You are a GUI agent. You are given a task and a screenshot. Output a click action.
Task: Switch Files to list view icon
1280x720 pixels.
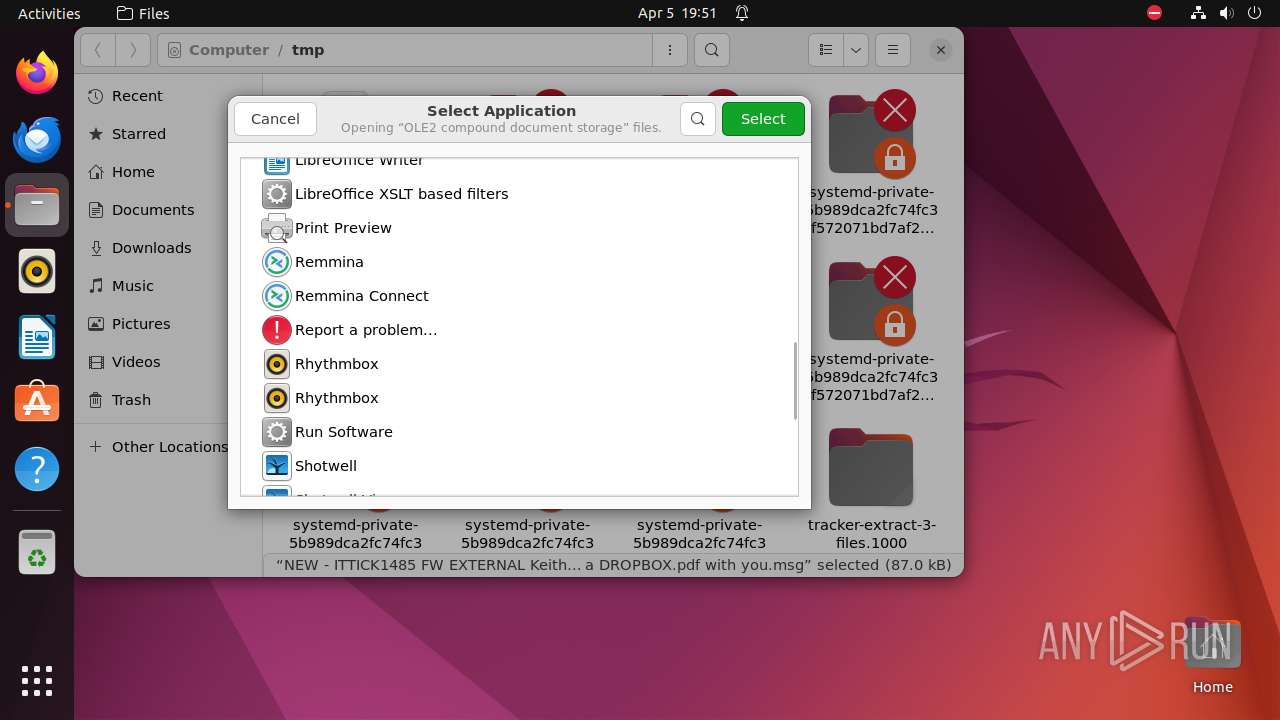[826, 50]
